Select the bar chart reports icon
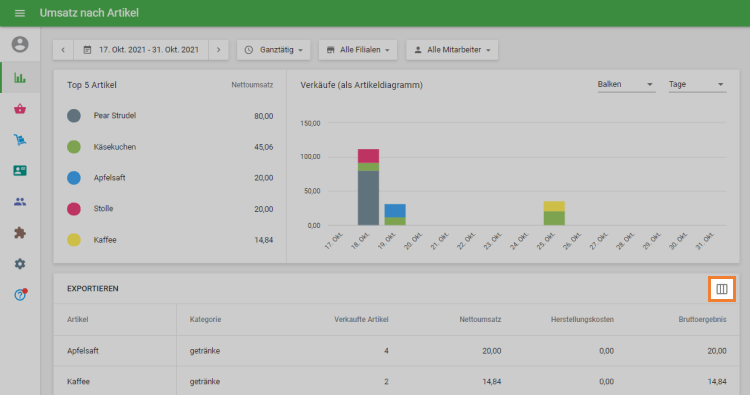 pyautogui.click(x=20, y=77)
